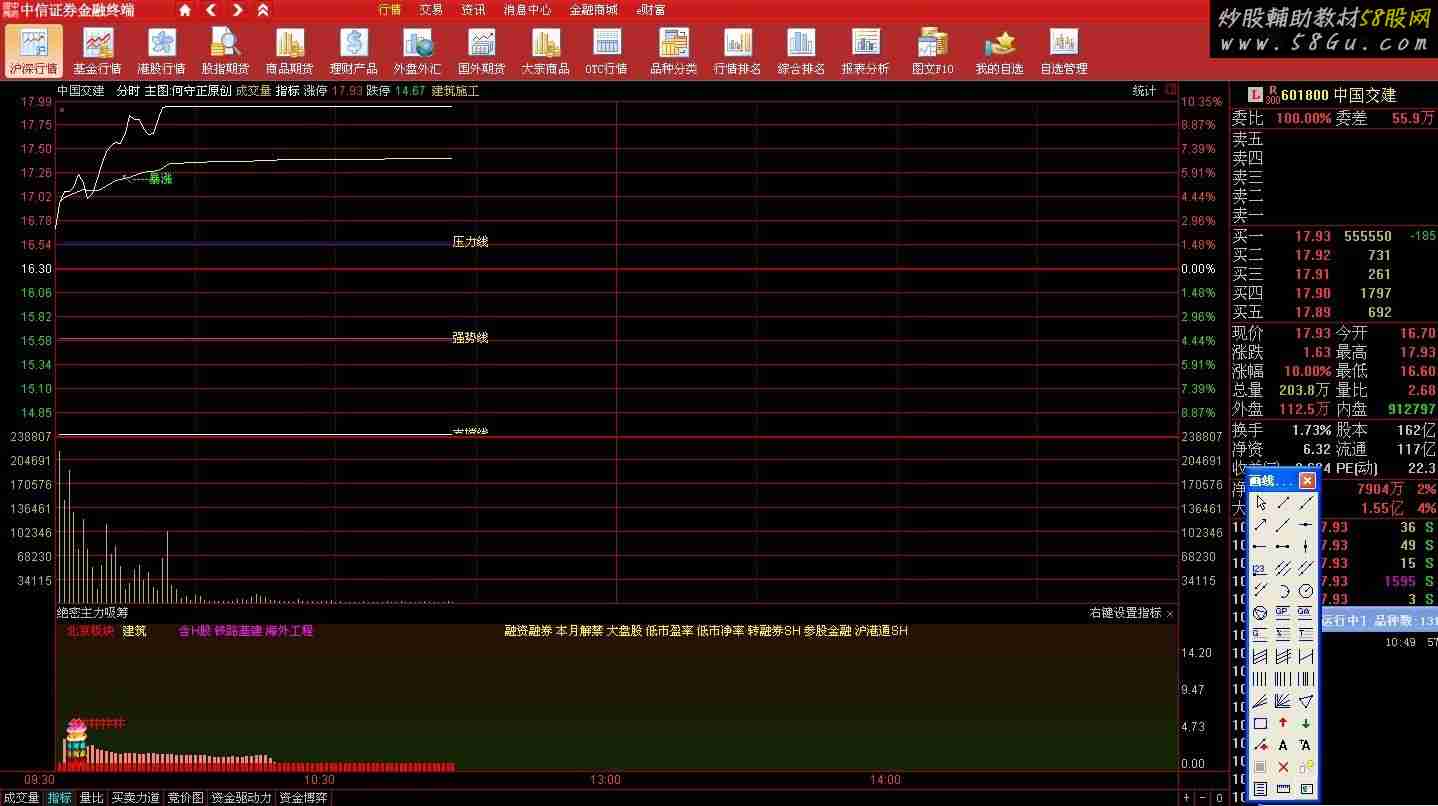
Task: Click the minus zoom button at the bottom right
Action: click(1203, 798)
